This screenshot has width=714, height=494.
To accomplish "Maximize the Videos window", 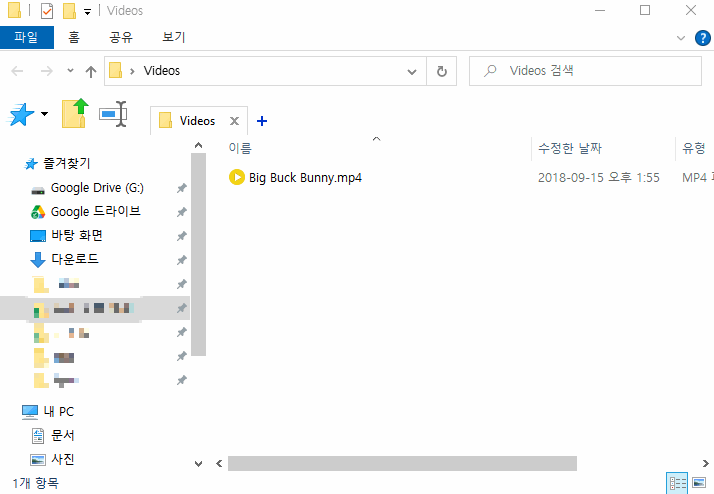I will 645,10.
